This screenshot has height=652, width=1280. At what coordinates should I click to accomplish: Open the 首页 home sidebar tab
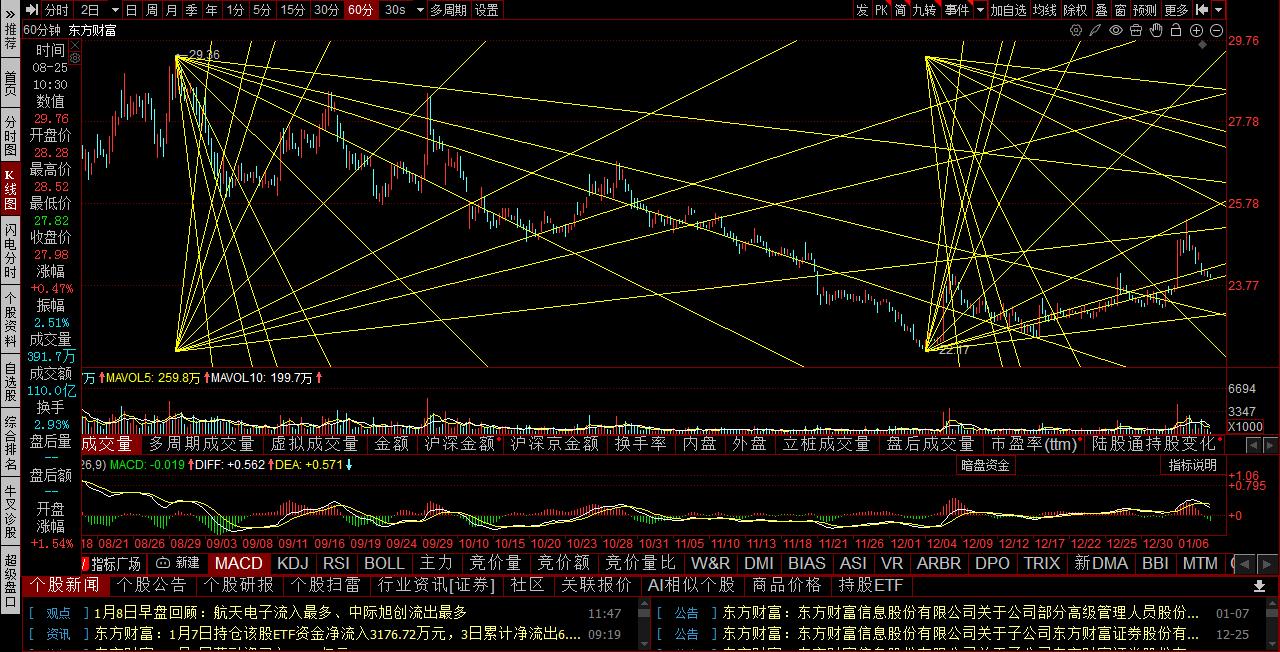tap(10, 83)
